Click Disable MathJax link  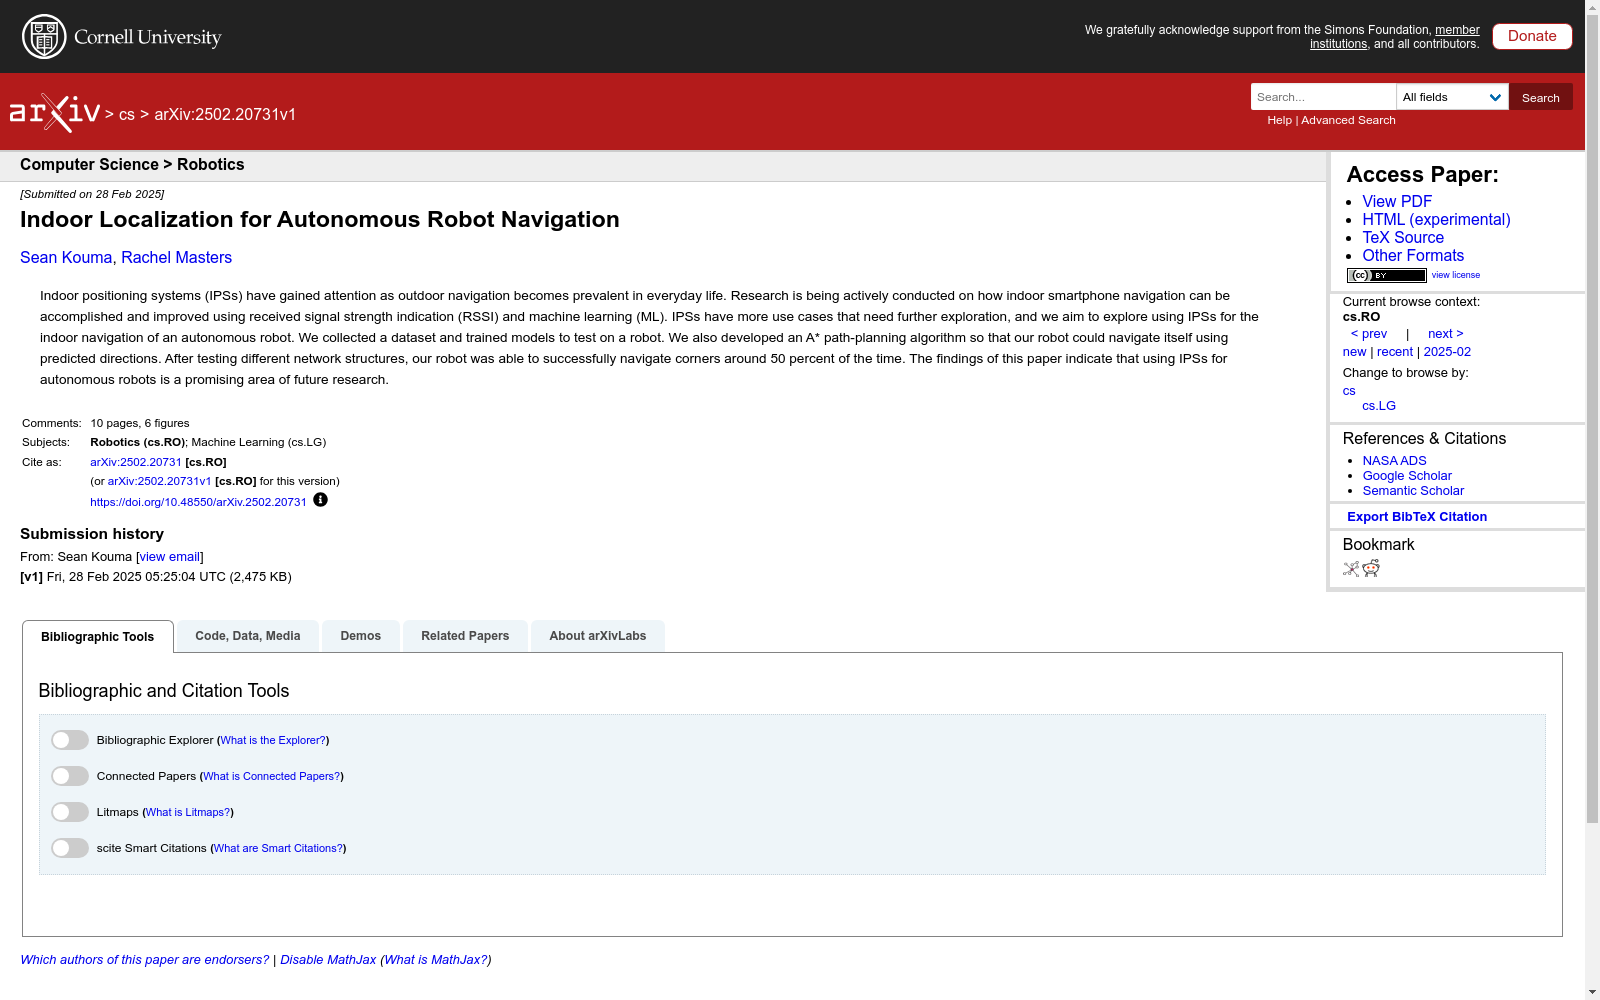pyautogui.click(x=328, y=960)
